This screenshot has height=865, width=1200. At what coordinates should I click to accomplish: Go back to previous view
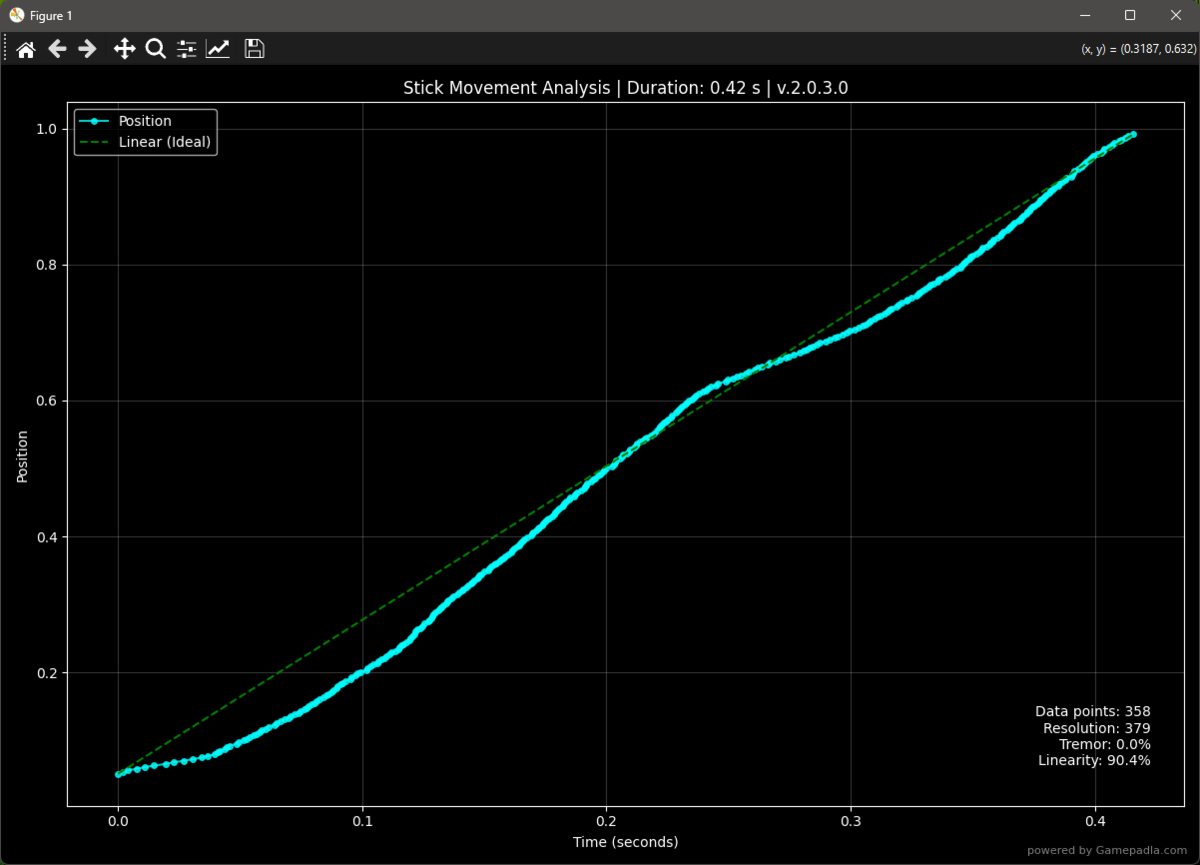click(57, 49)
